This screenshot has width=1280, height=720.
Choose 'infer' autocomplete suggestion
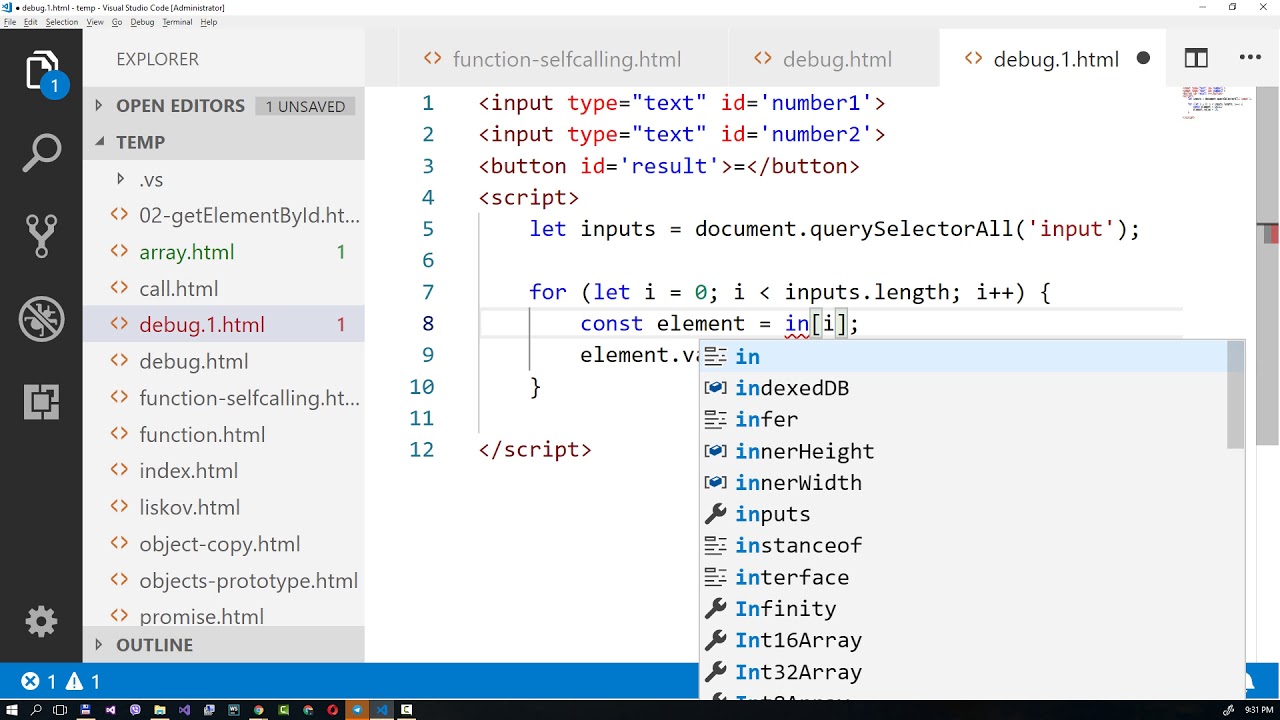964,419
